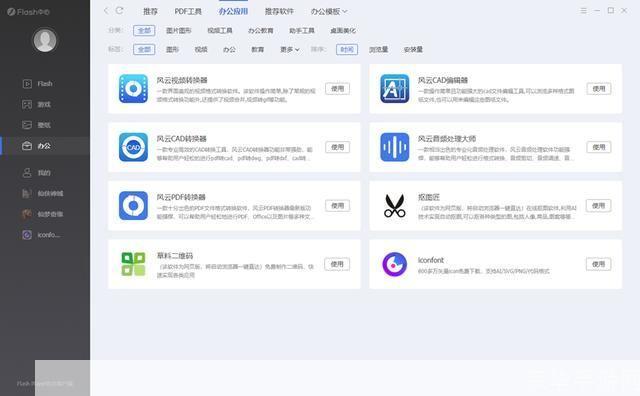Open the 我的 section in the sidebar
The width and height of the screenshot is (640, 396).
pos(36,173)
